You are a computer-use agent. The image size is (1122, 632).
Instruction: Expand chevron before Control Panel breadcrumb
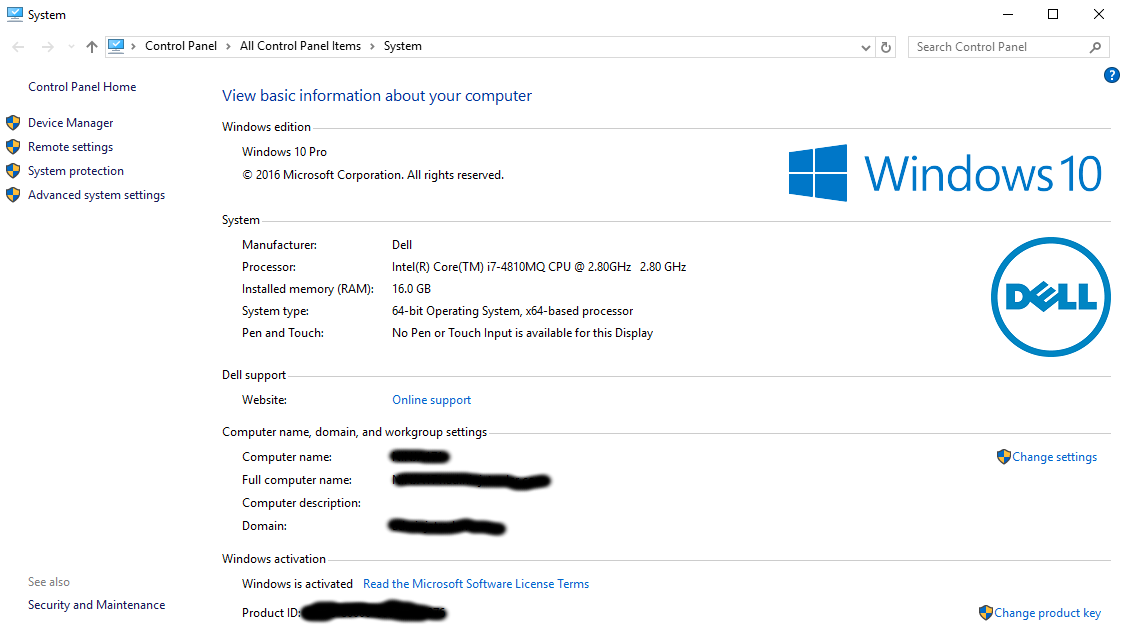(133, 47)
